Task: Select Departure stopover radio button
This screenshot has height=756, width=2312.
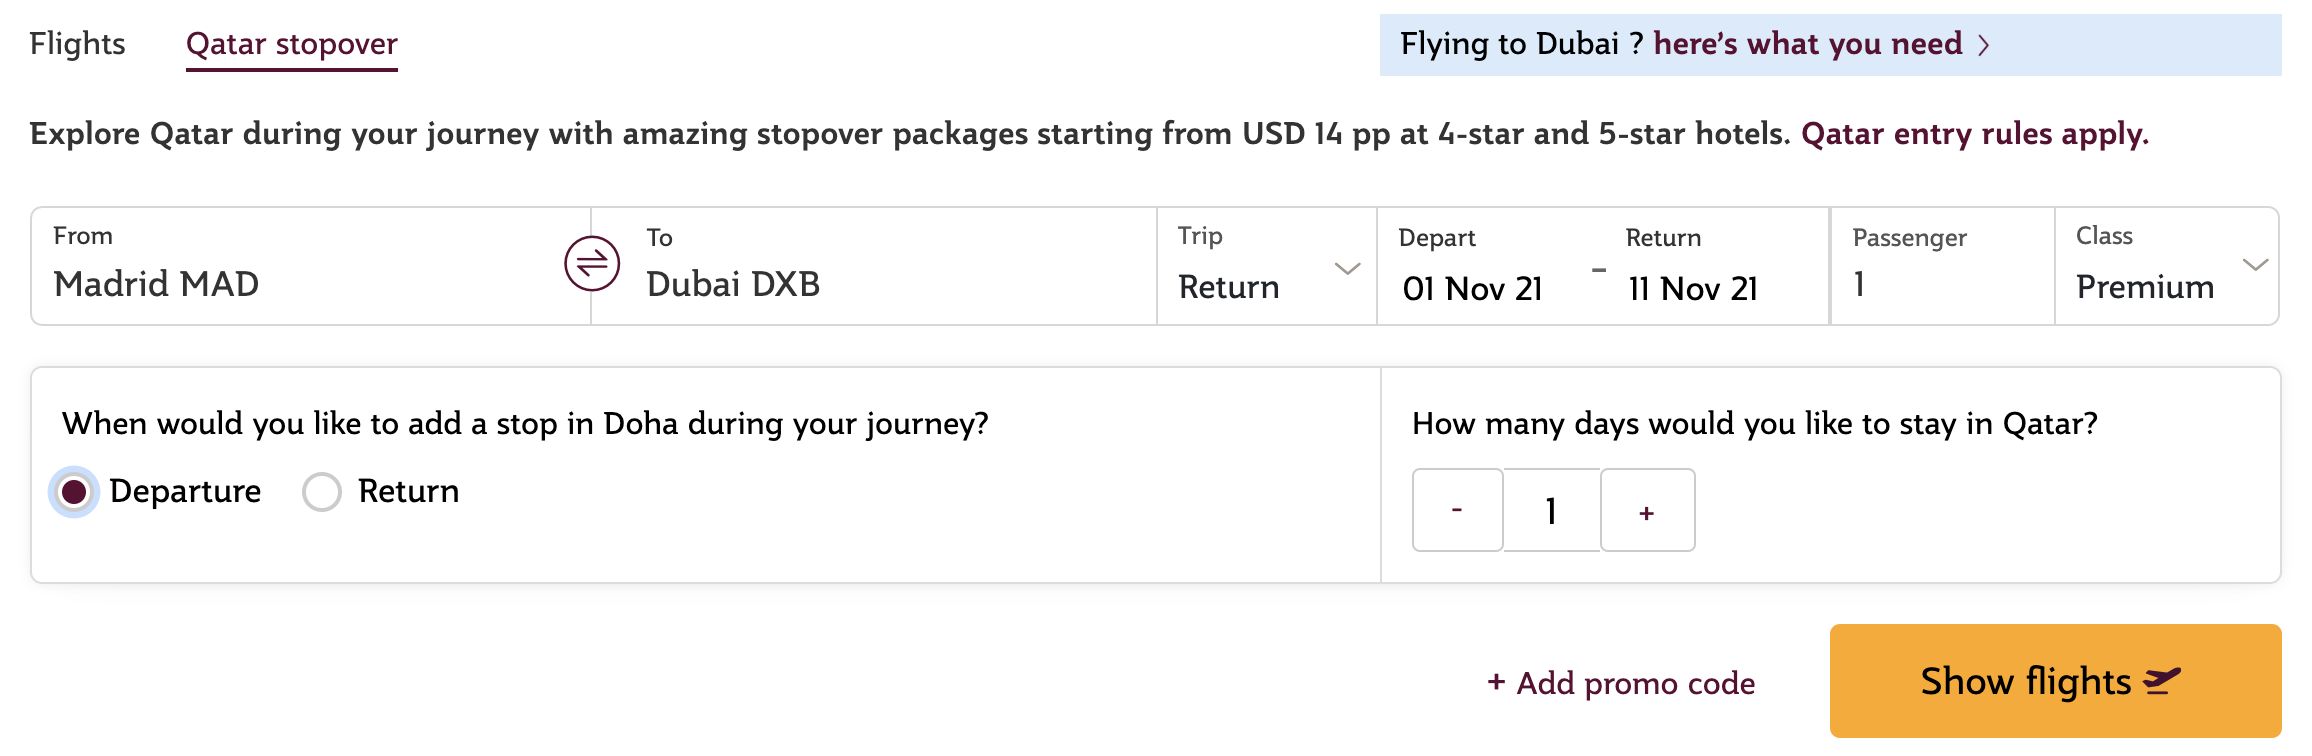Action: tap(74, 492)
